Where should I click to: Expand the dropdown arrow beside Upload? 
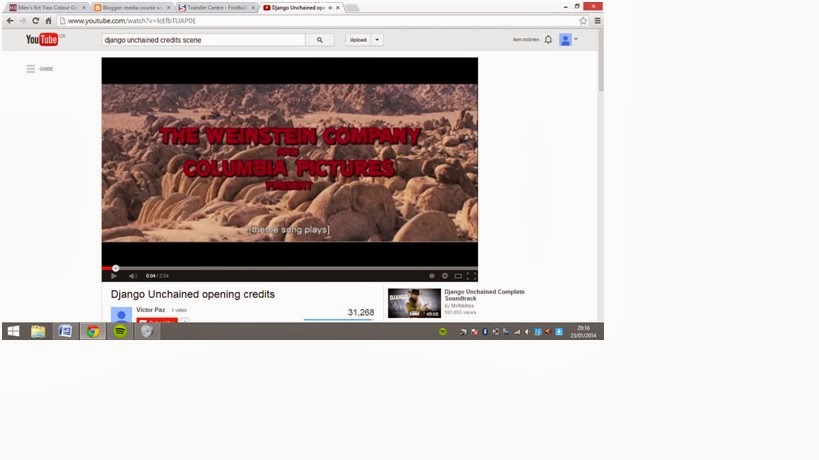[x=377, y=40]
